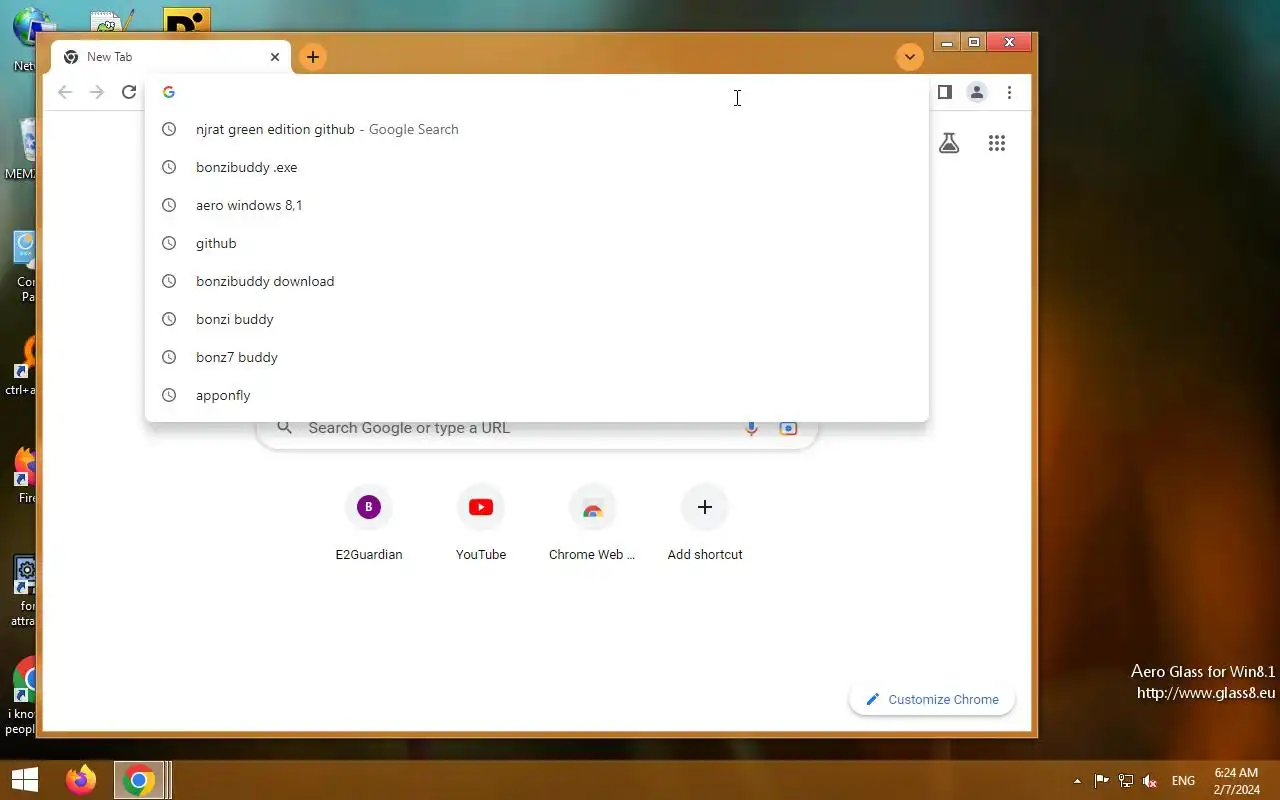Open the Chrome three-dot menu

(1009, 92)
